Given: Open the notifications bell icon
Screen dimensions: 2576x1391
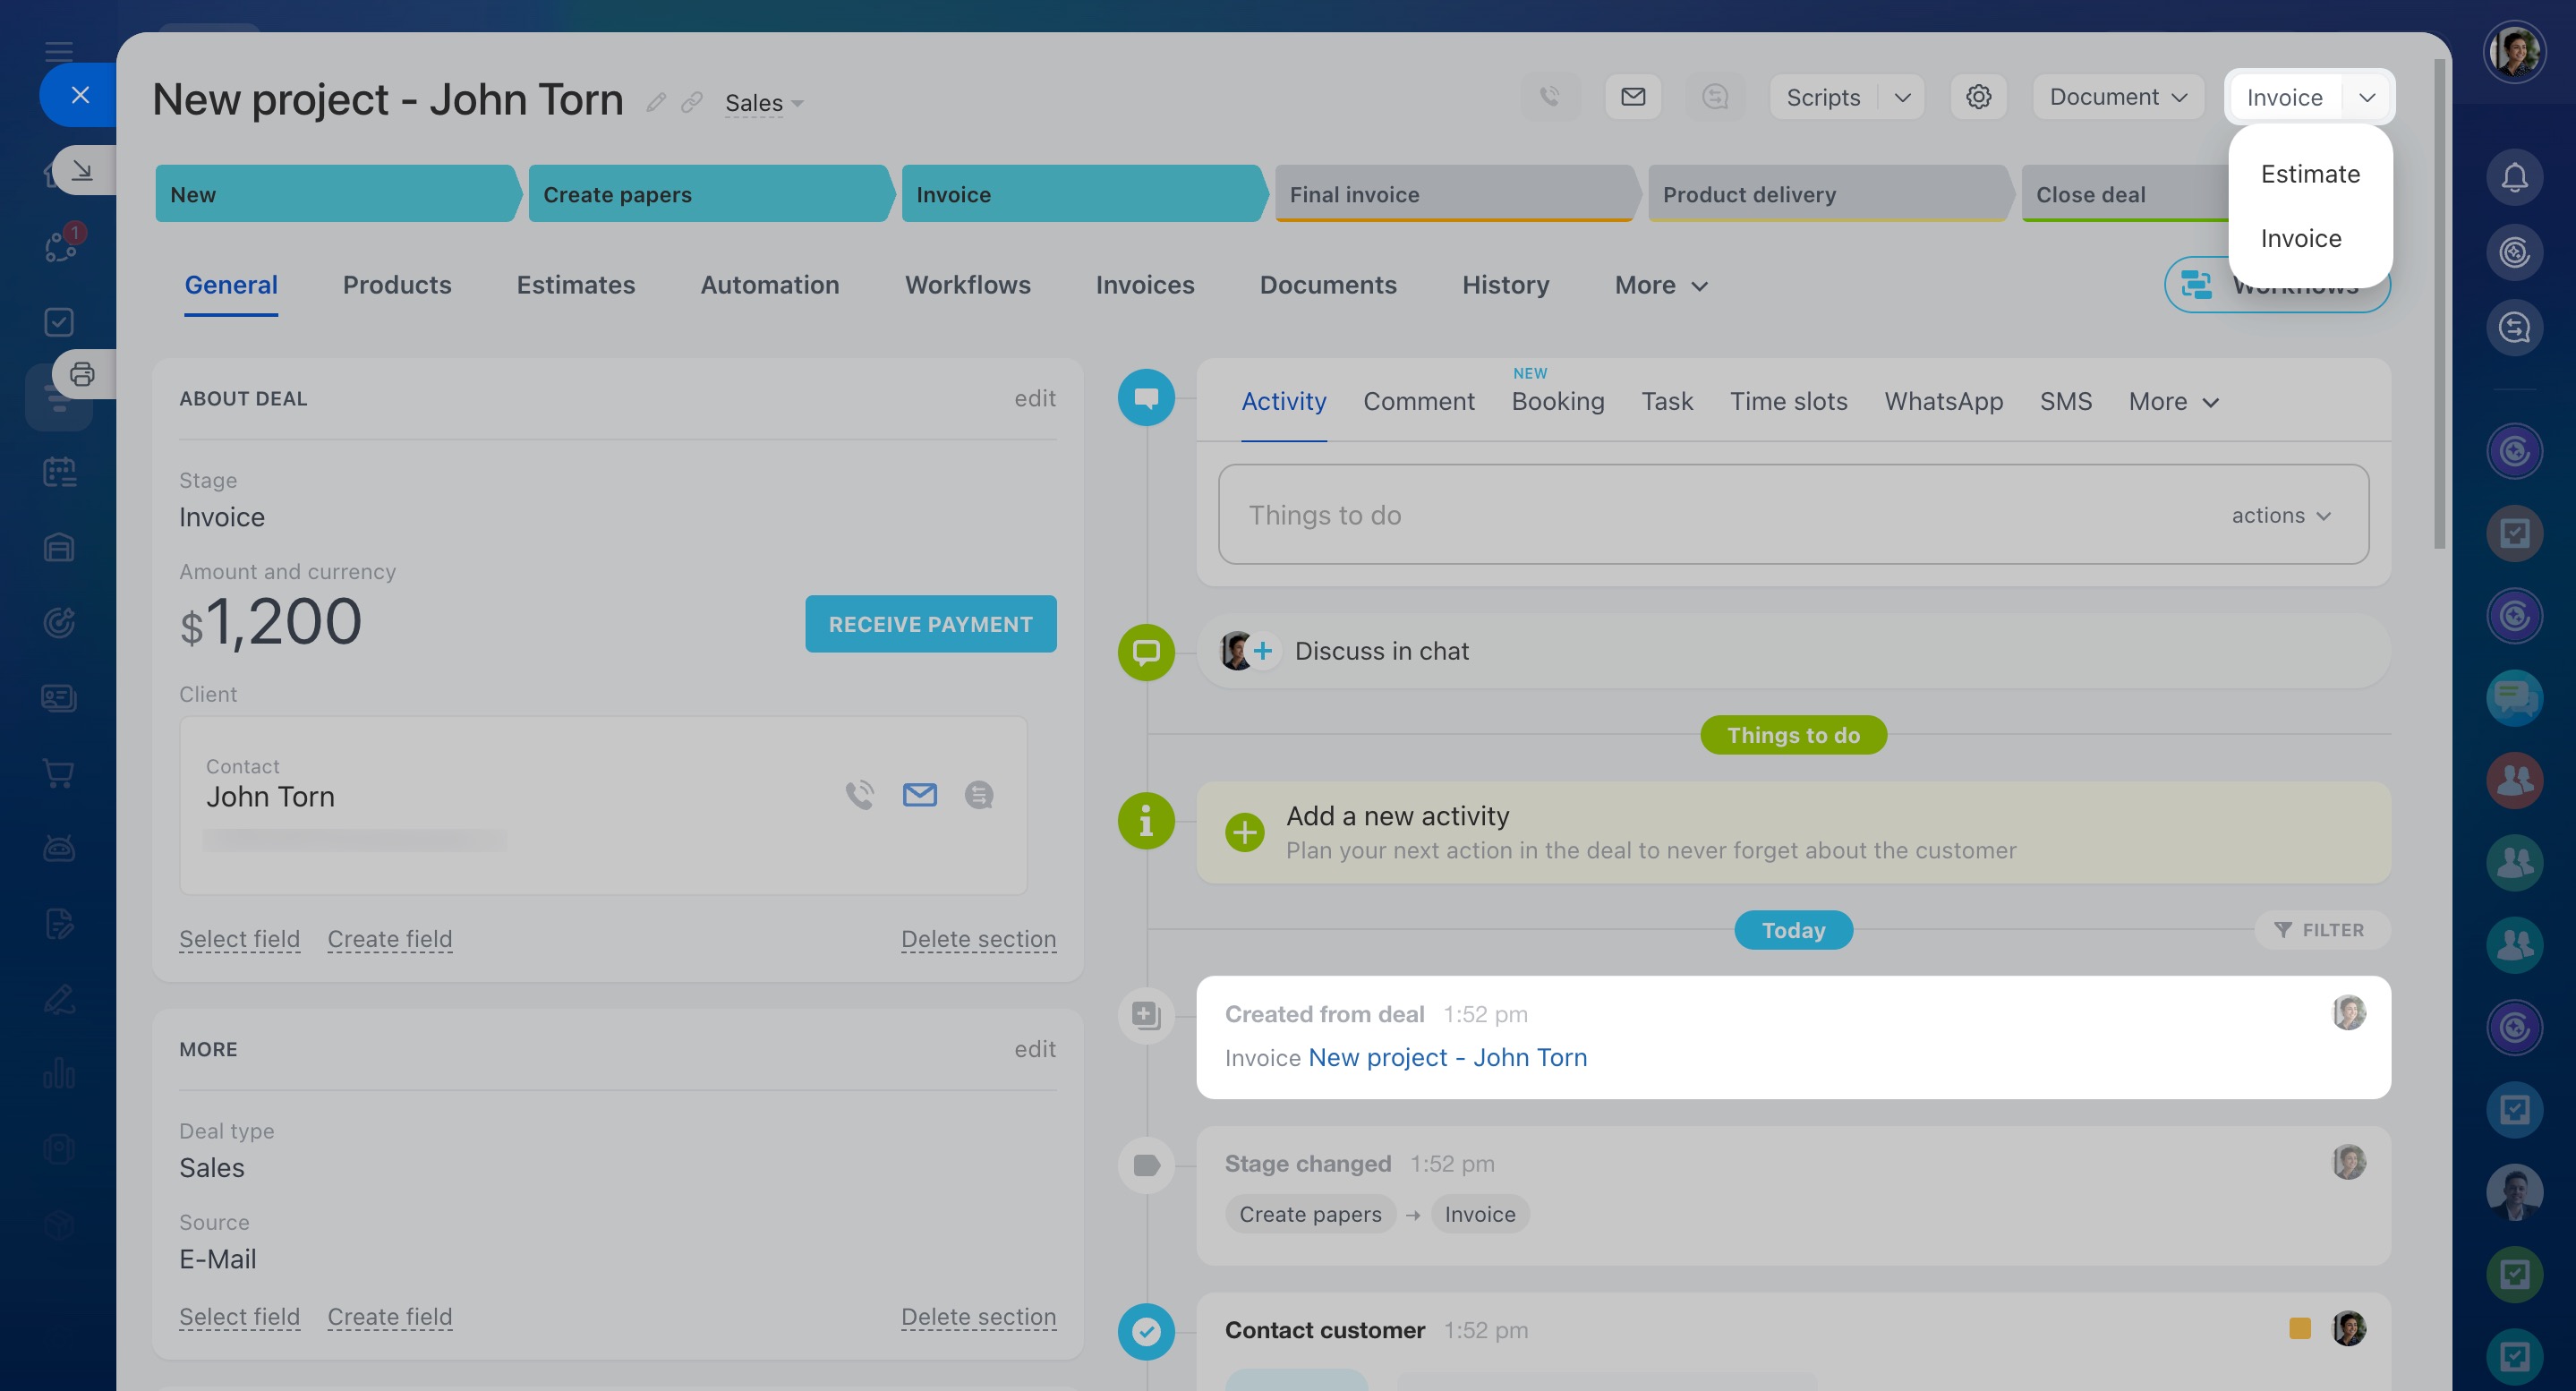Looking at the screenshot, I should coord(2514,177).
